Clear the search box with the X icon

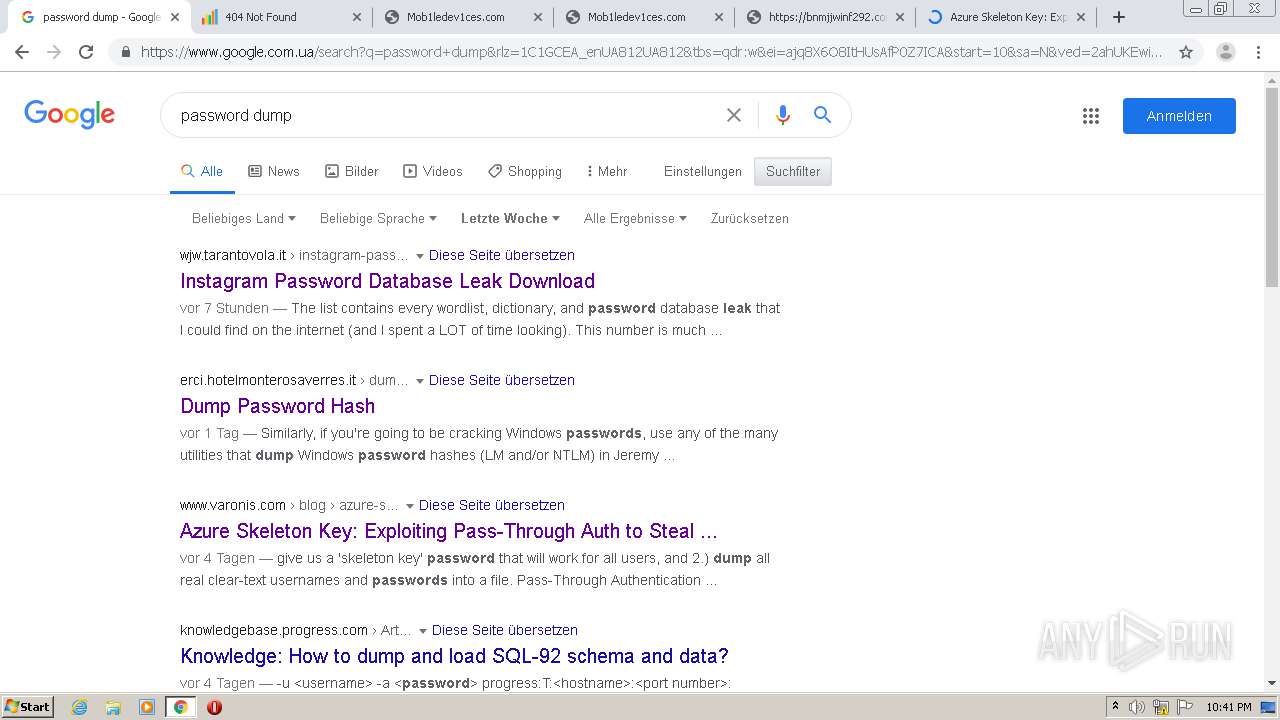(734, 115)
